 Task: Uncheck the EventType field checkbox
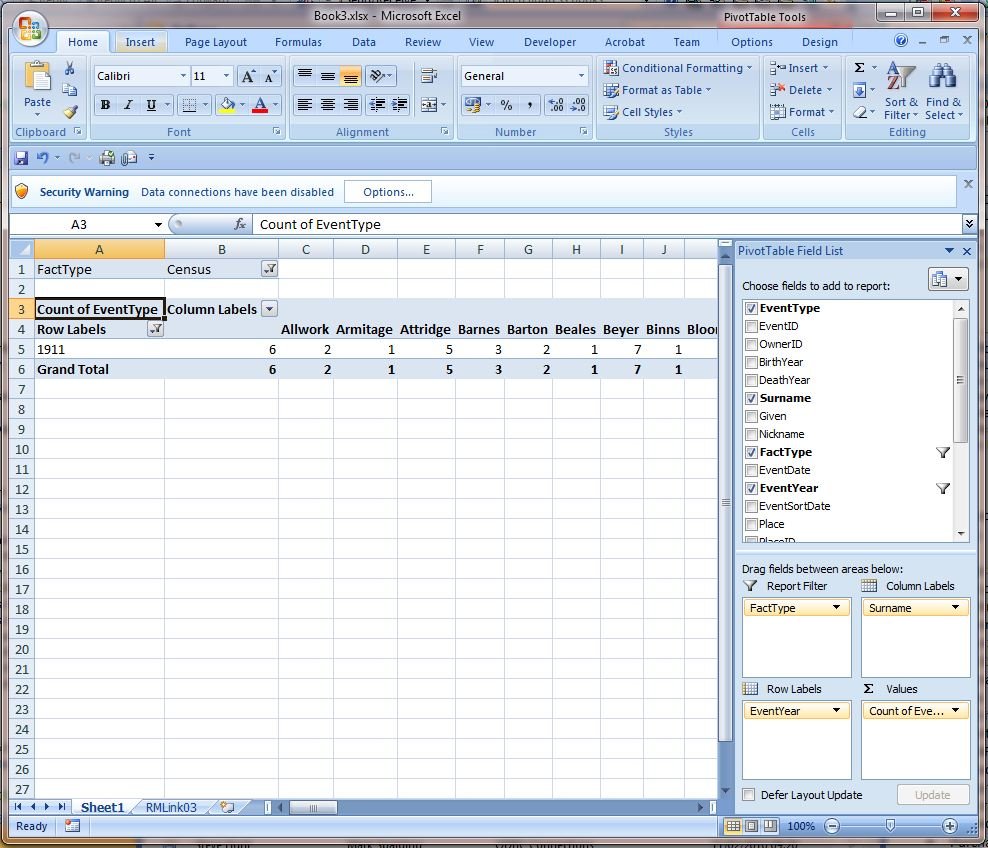(x=751, y=308)
